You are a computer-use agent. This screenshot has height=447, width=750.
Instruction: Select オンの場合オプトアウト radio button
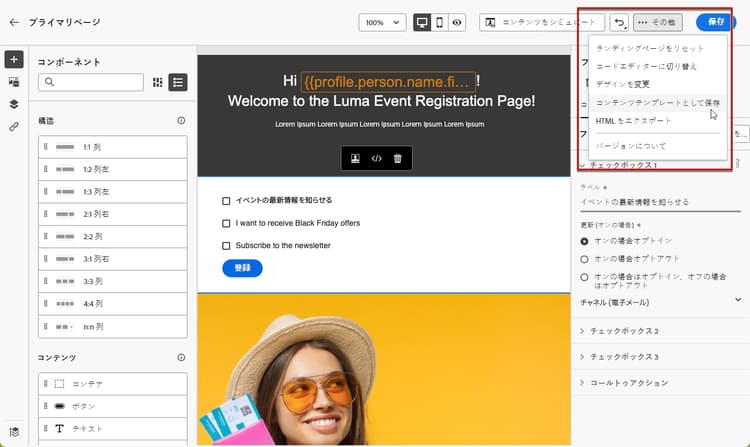[584, 259]
